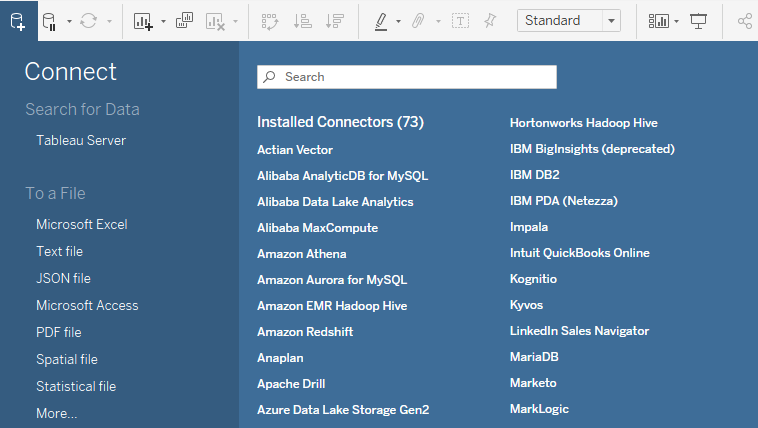
Task: Click the Run Update refresh icon
Action: [88, 21]
